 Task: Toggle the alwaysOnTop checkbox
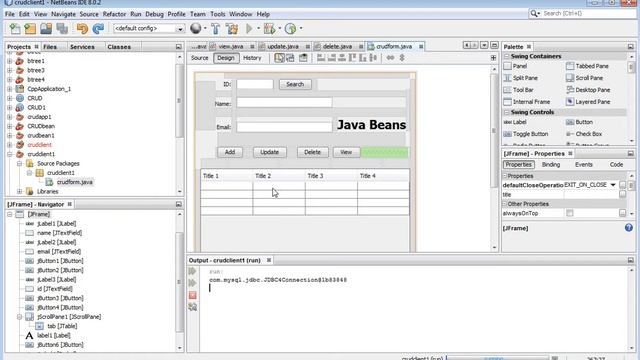coord(569,213)
